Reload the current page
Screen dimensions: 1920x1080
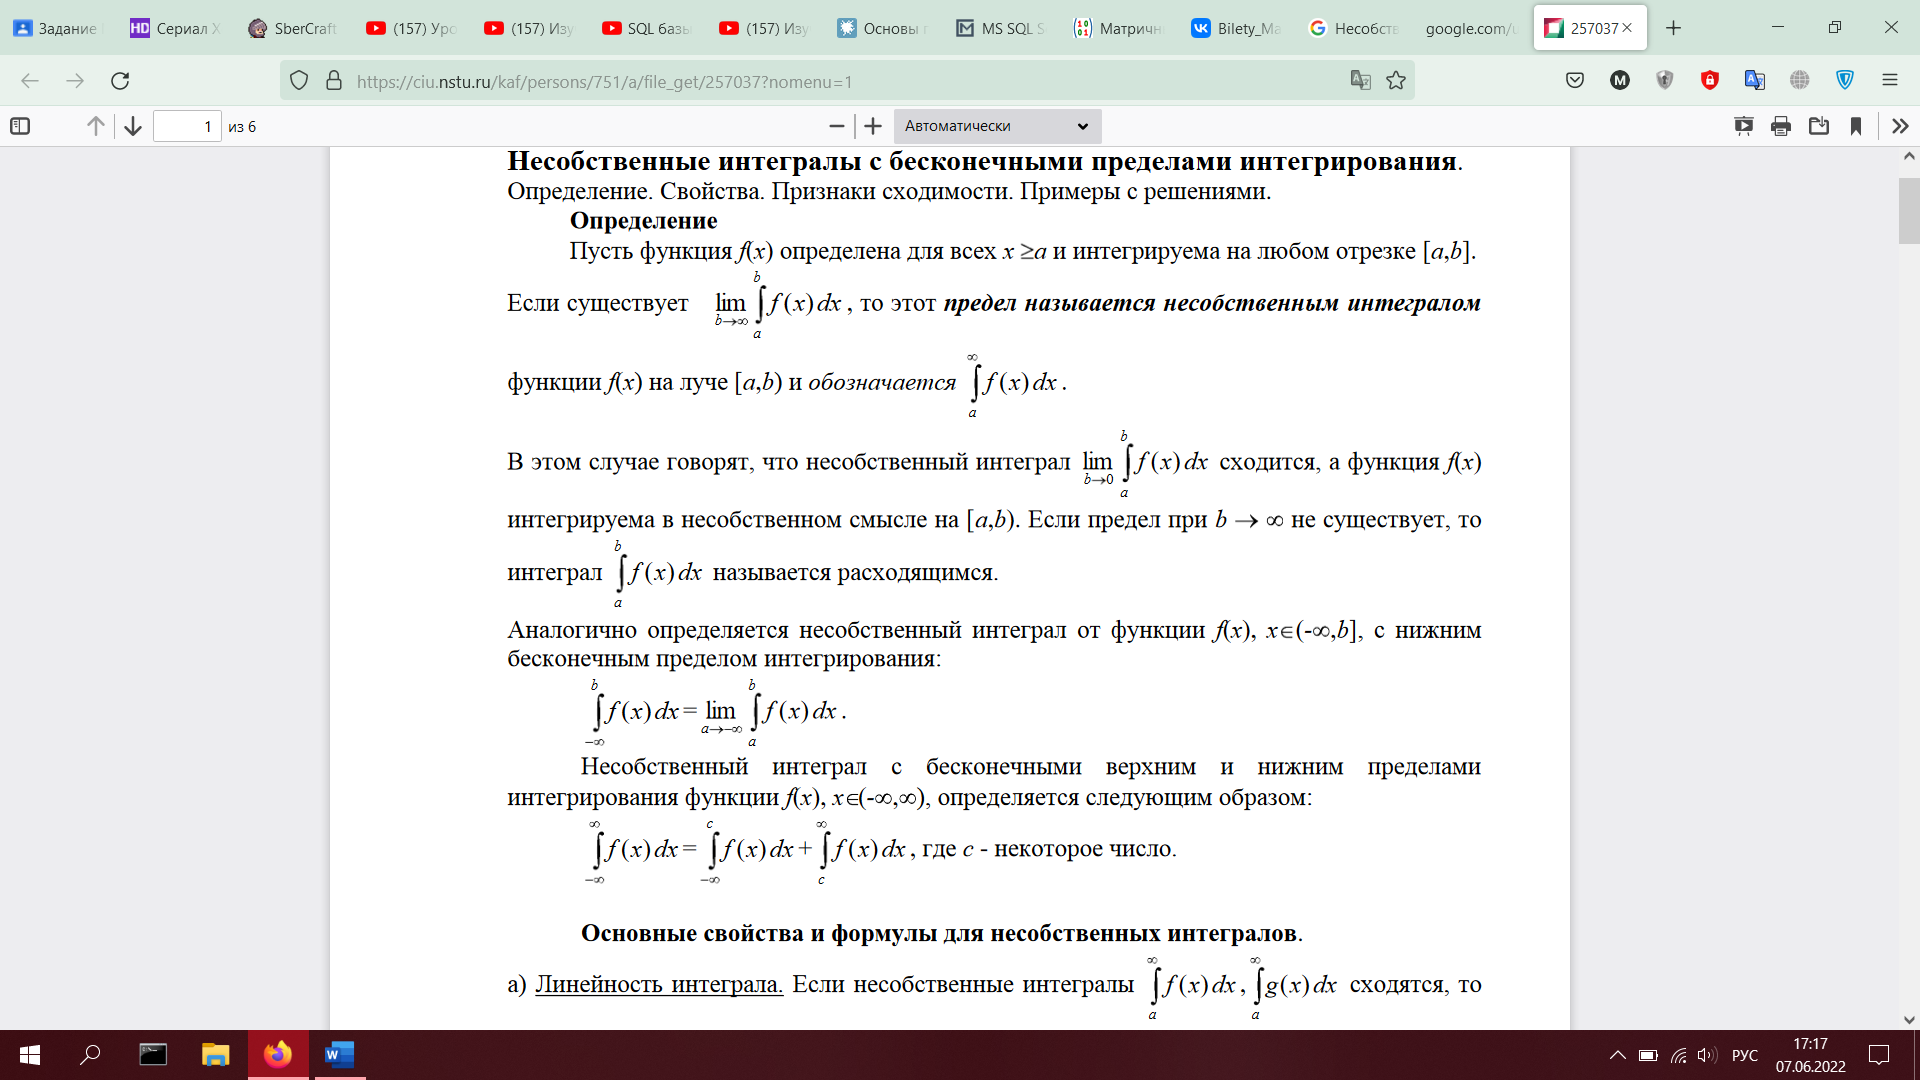120,81
